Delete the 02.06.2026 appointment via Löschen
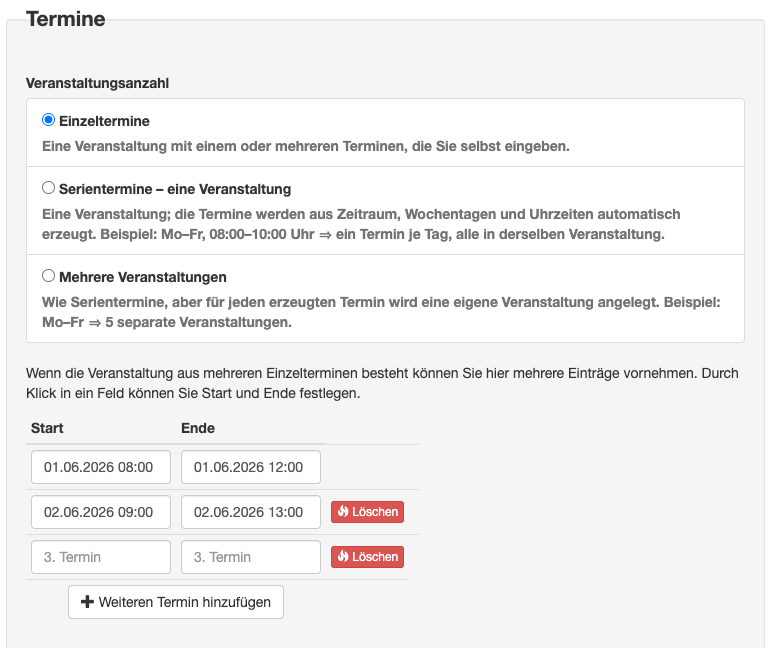Viewport: 775px width, 648px height. (367, 512)
